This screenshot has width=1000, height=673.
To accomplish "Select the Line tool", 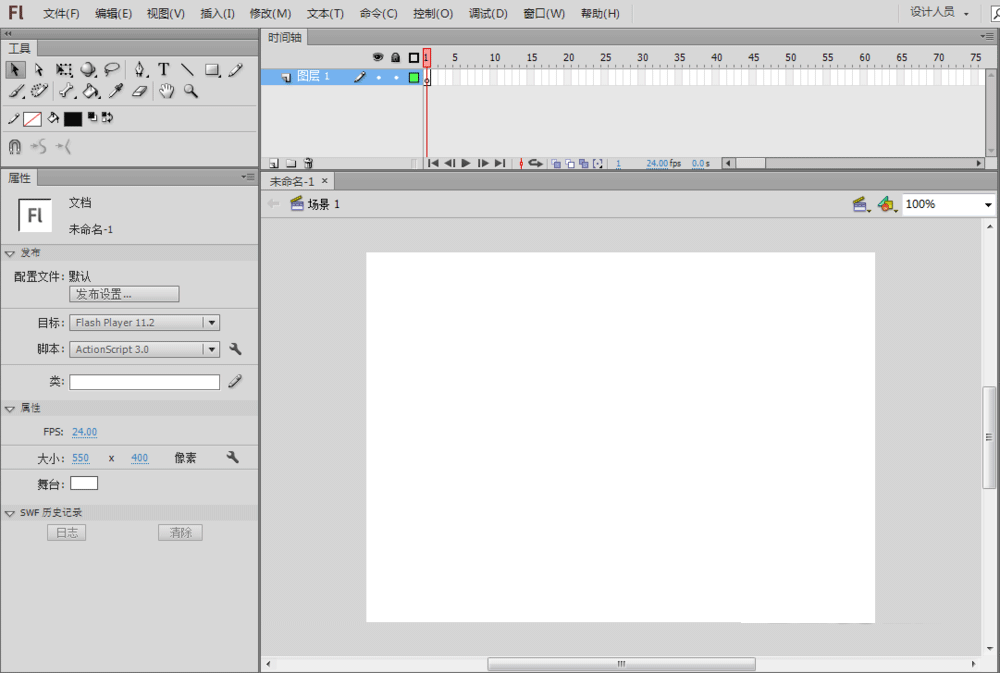I will [188, 70].
